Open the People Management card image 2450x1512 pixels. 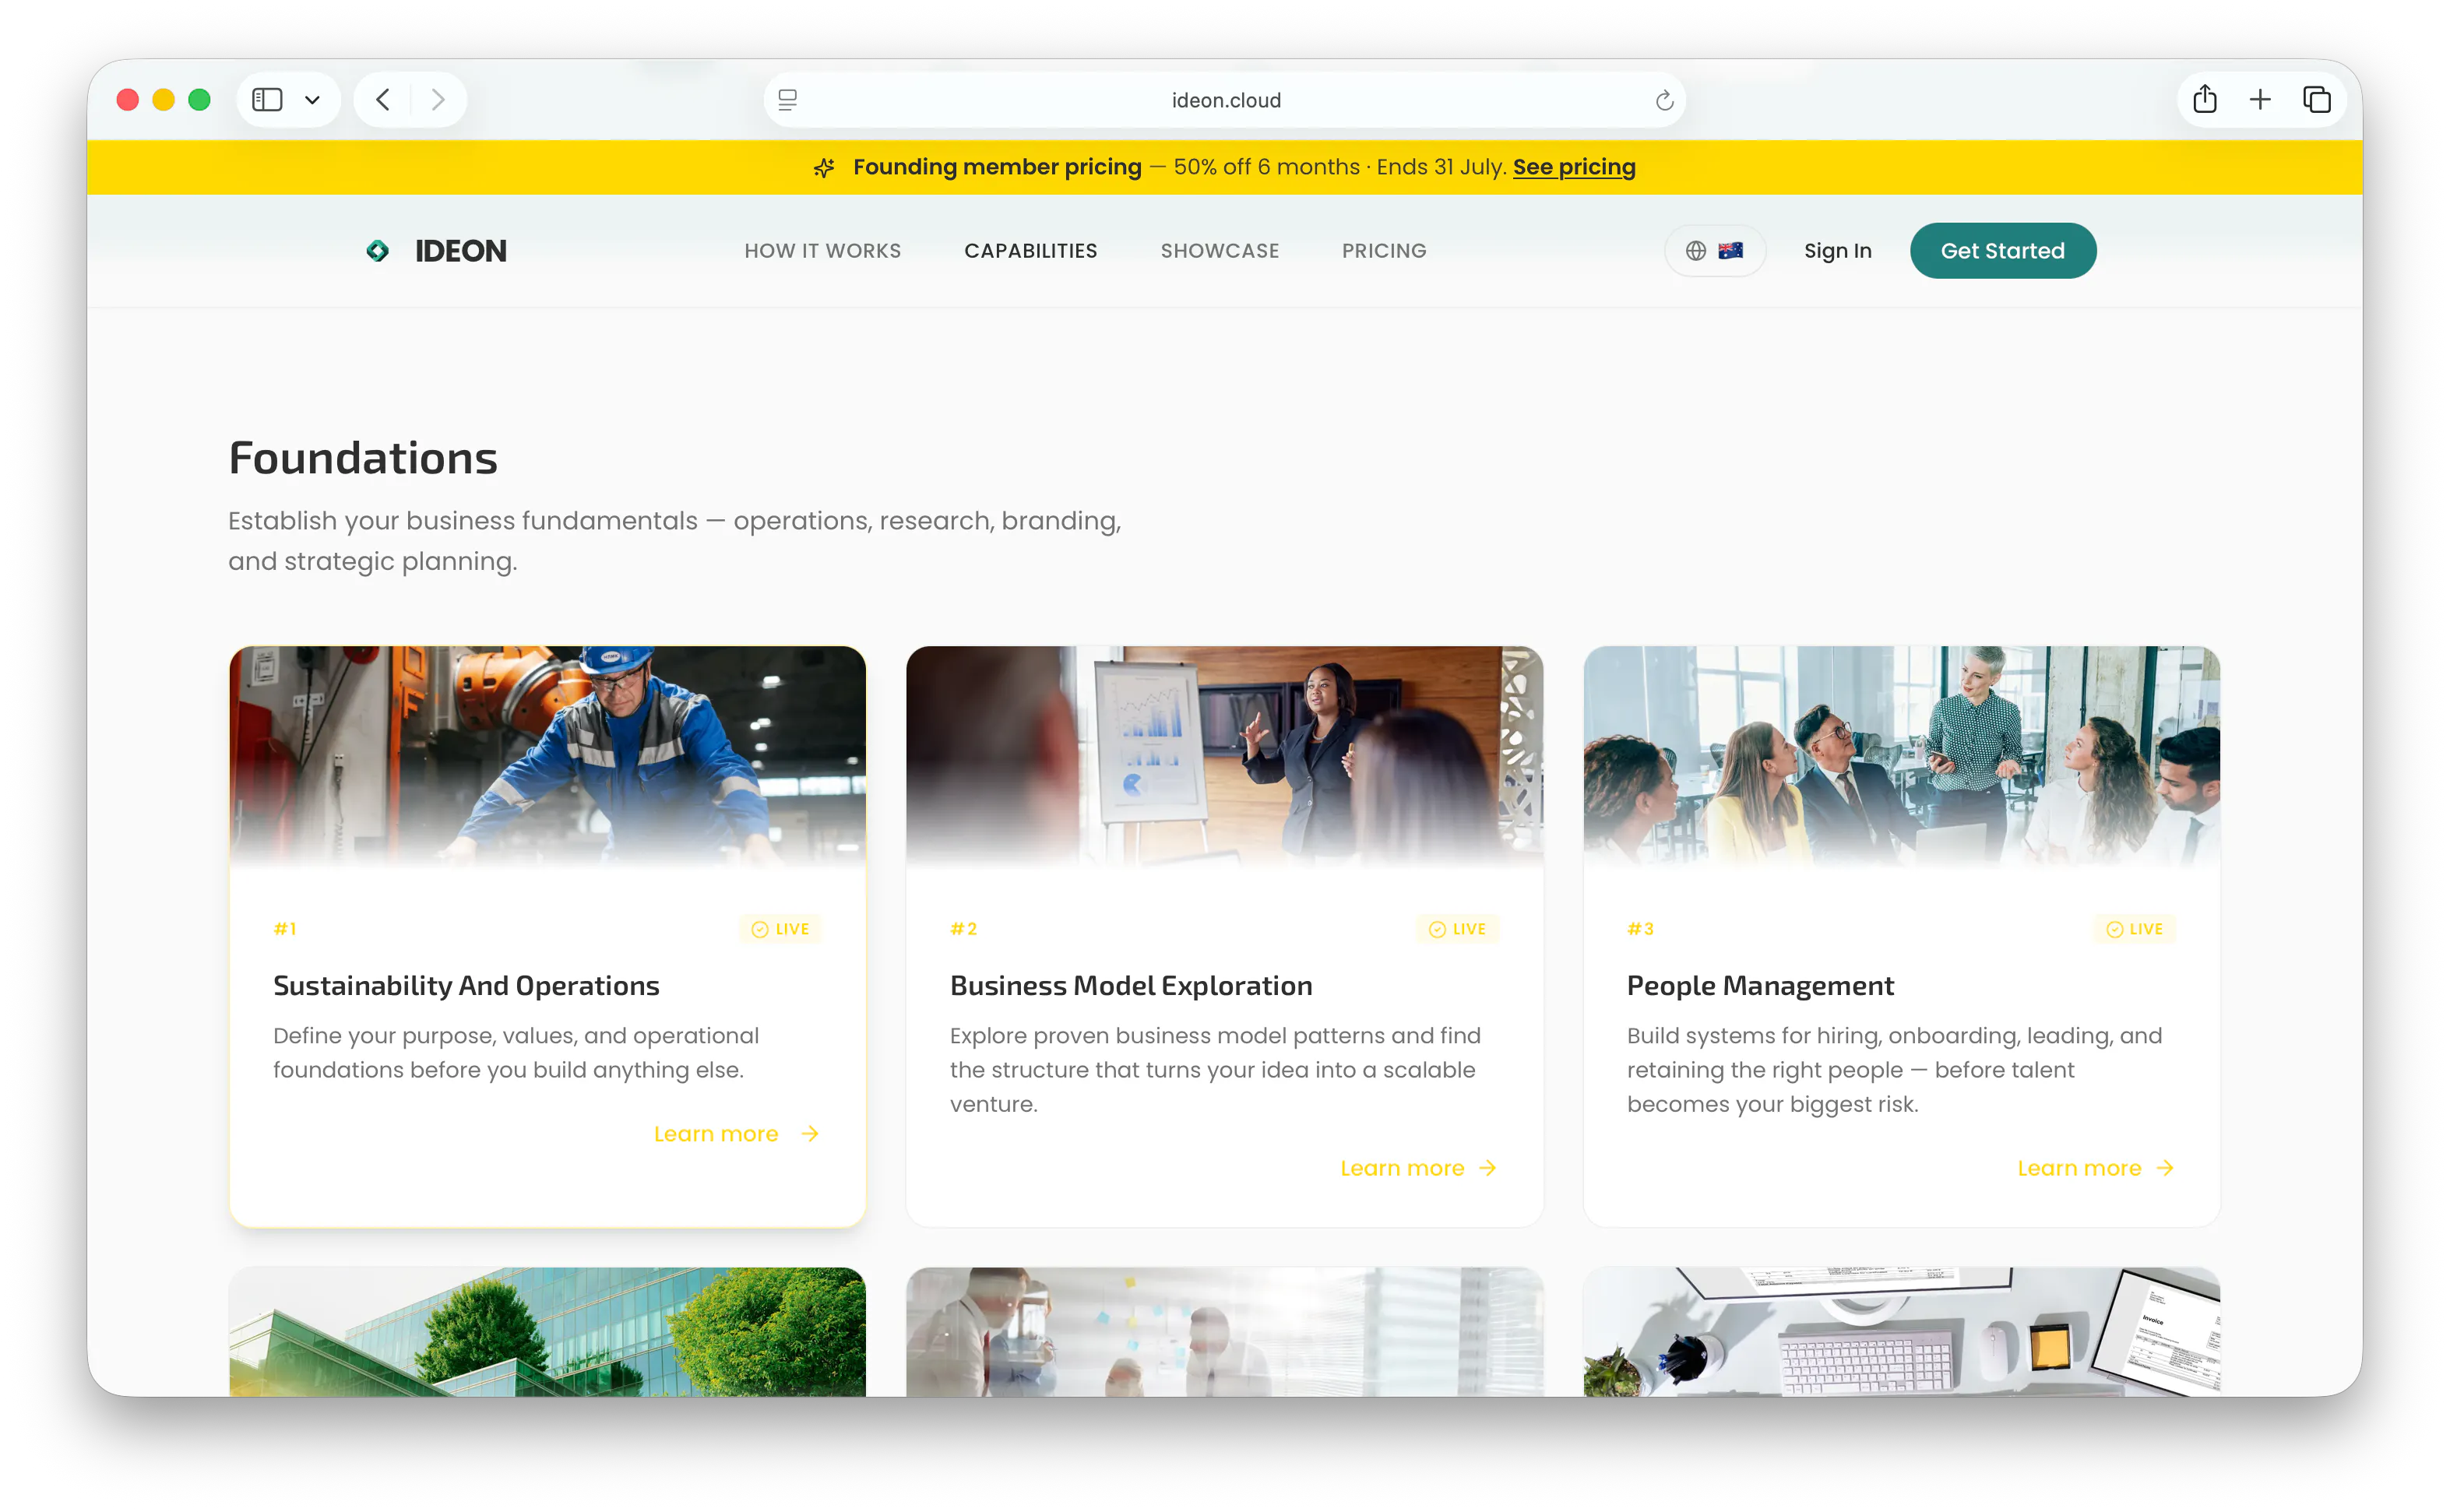[1902, 757]
